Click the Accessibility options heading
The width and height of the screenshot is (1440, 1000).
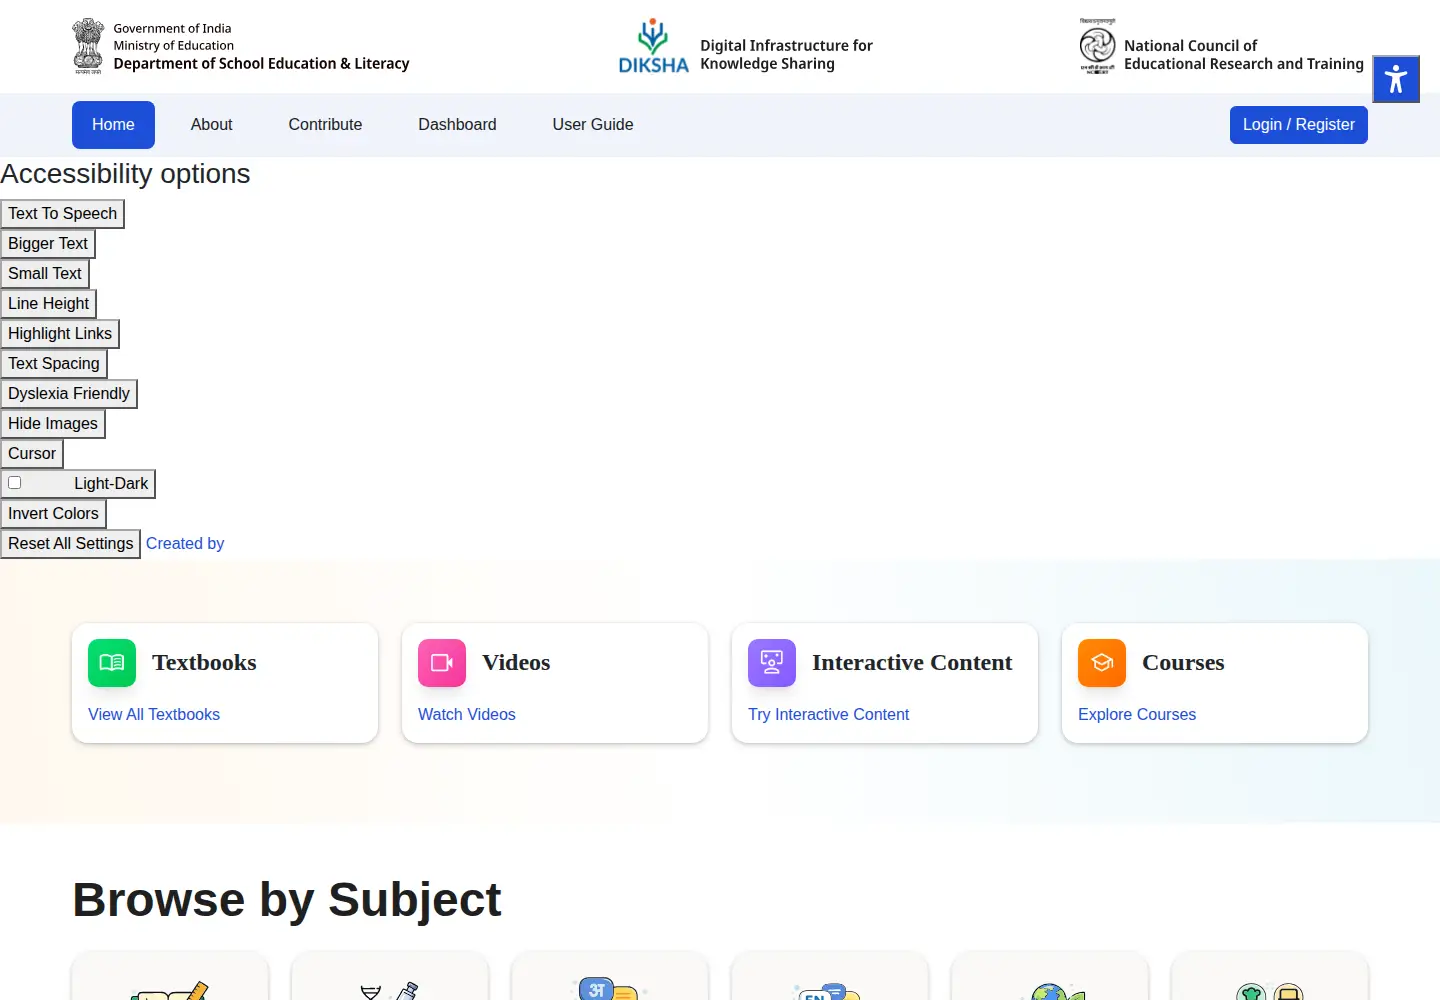[x=125, y=174]
